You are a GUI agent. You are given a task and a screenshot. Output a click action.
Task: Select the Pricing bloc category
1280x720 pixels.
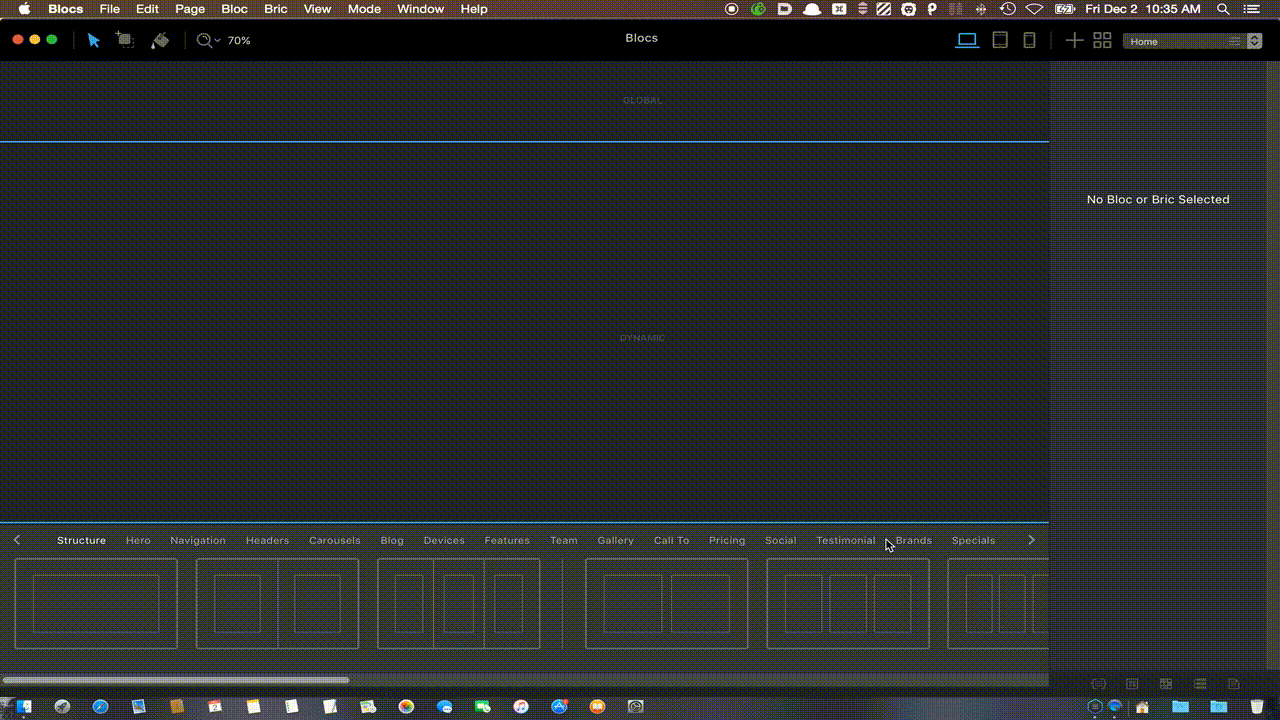click(727, 540)
